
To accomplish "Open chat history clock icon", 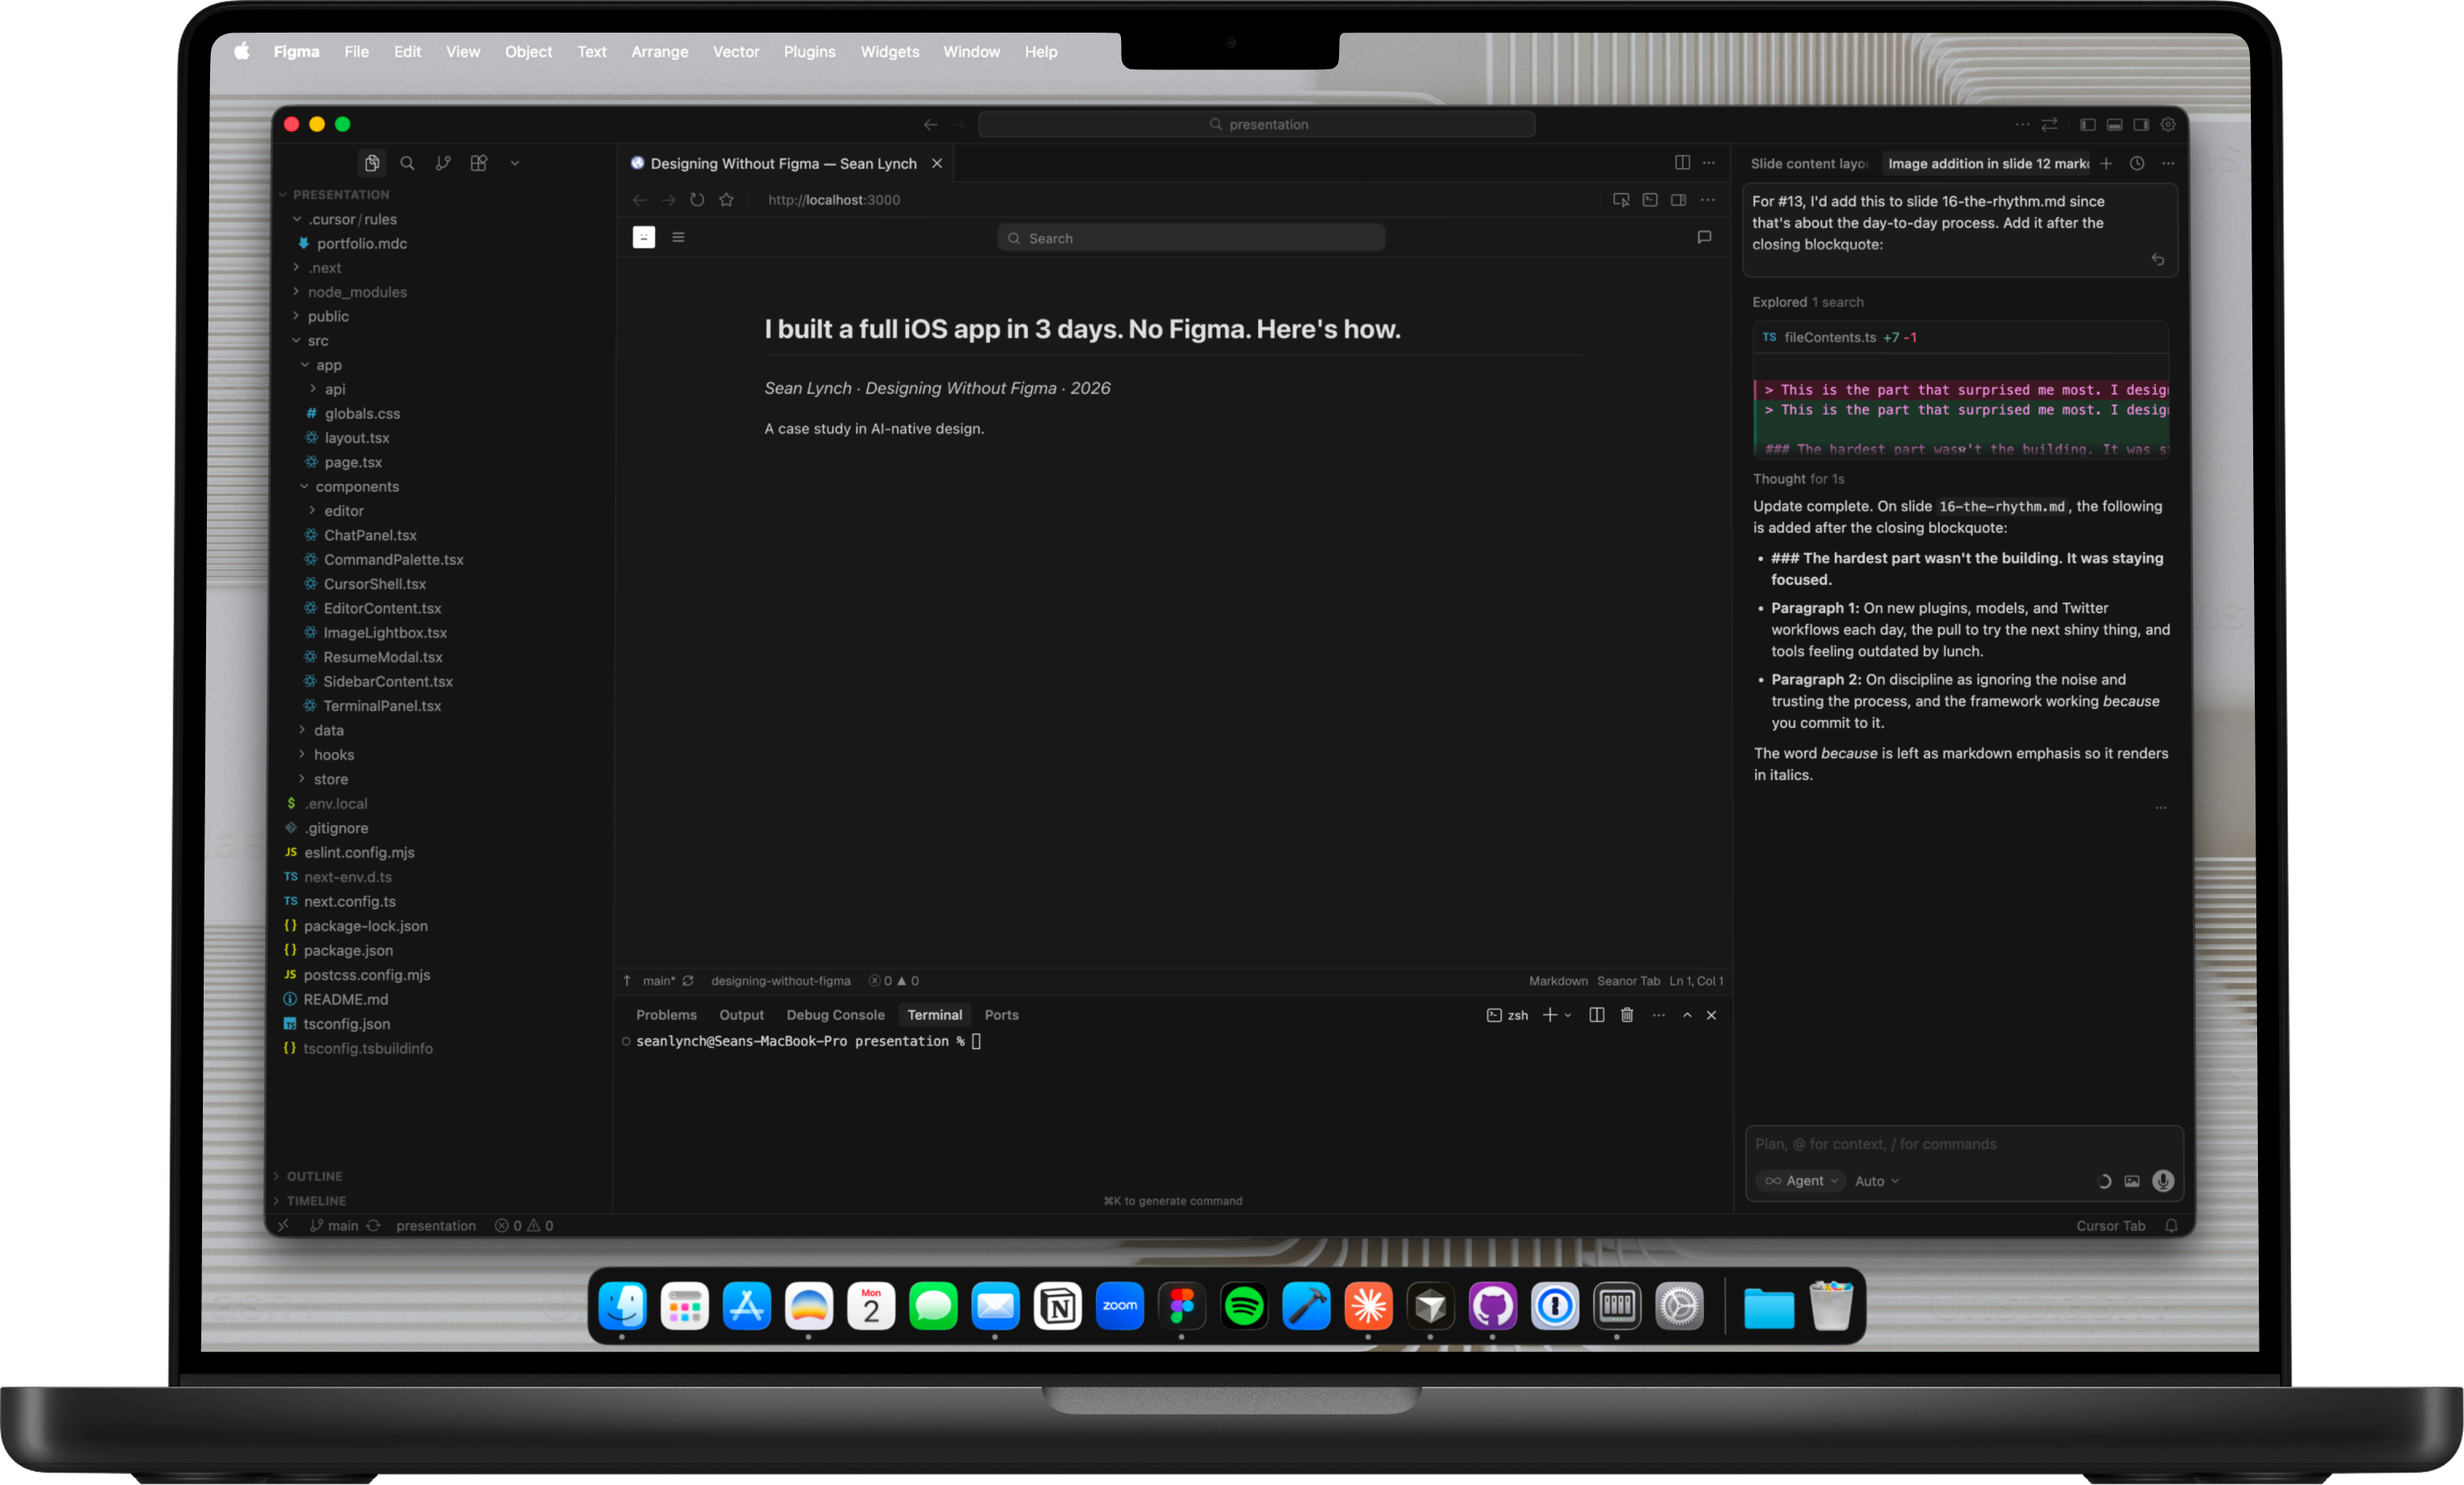I will pos(2137,163).
